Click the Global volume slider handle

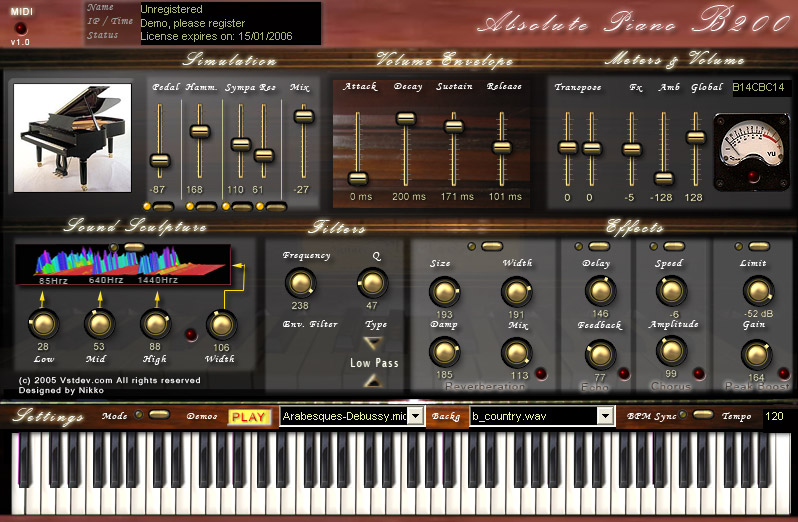(x=695, y=137)
